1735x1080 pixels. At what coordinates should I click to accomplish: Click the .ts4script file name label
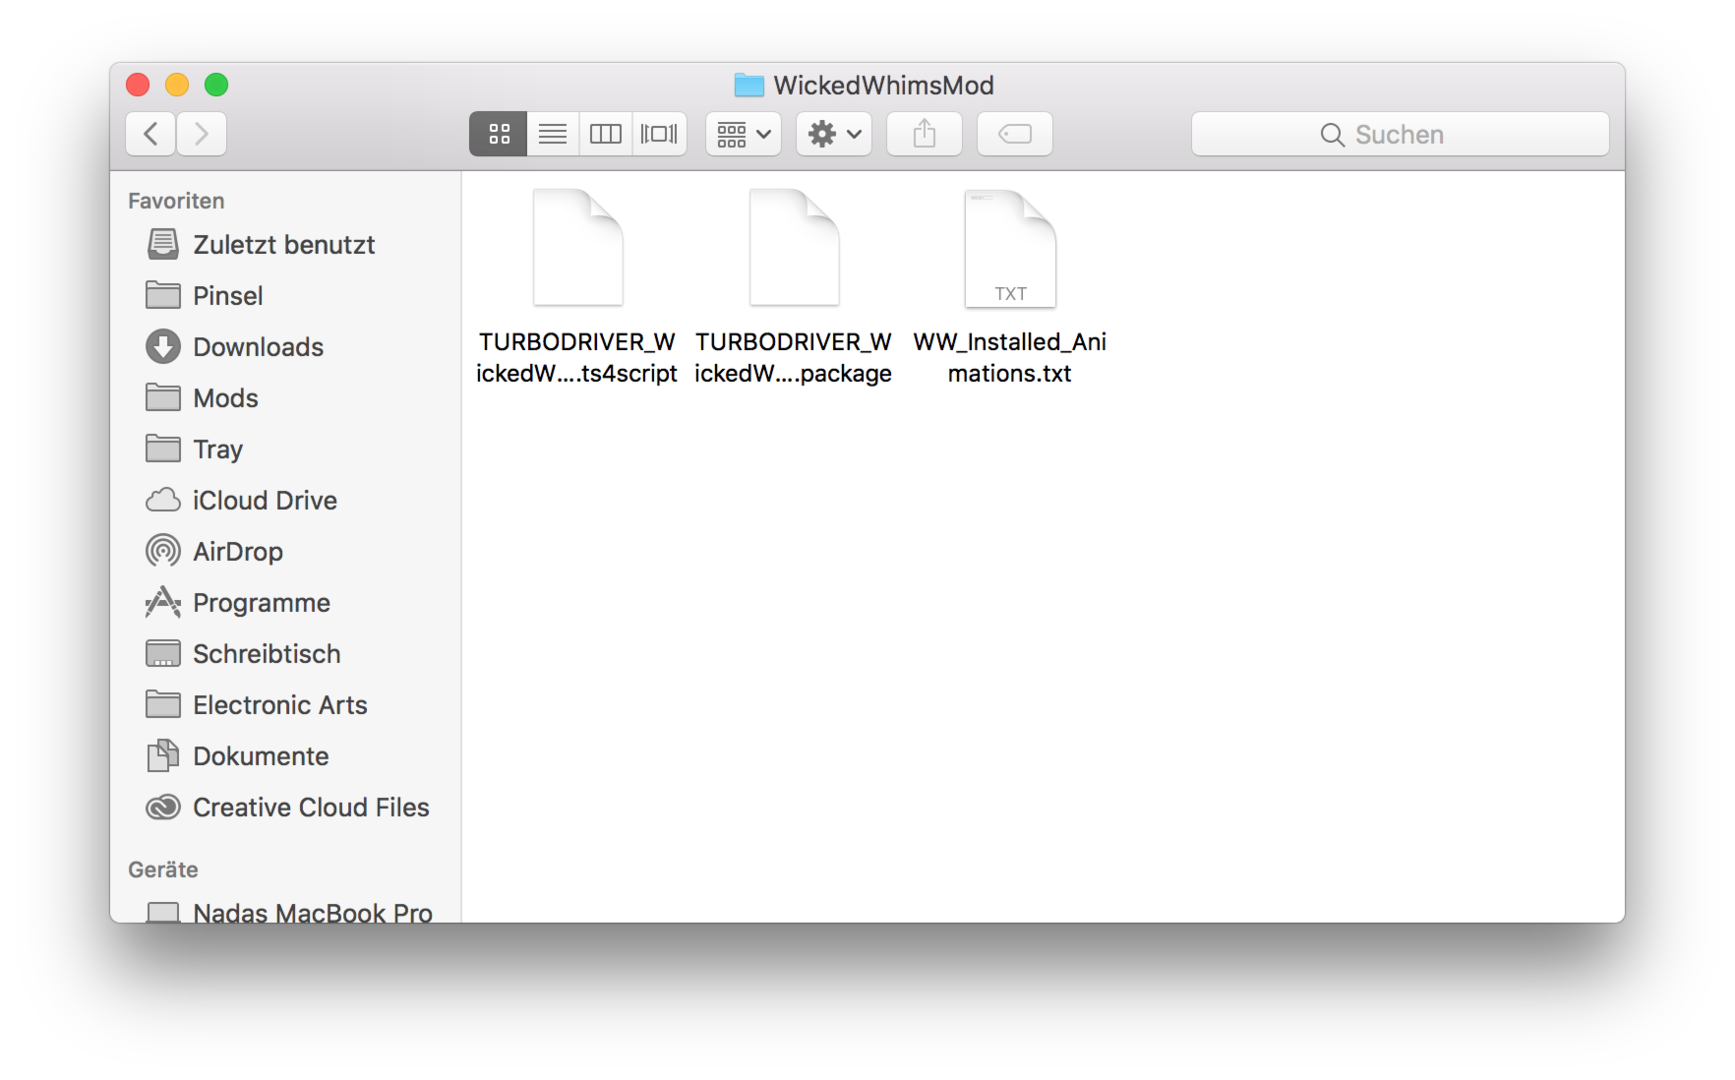click(577, 357)
